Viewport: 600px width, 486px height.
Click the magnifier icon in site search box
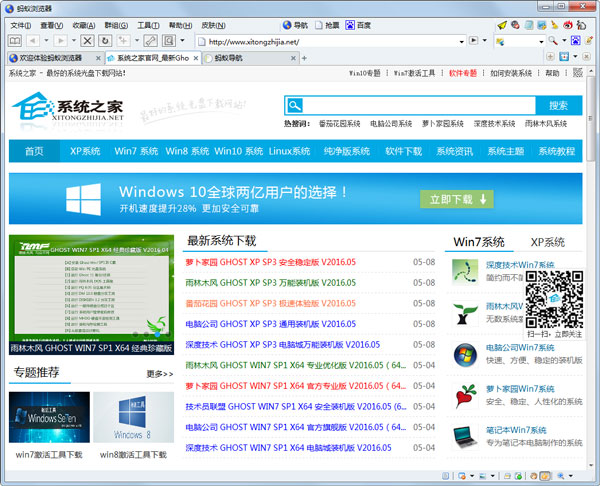click(x=293, y=105)
